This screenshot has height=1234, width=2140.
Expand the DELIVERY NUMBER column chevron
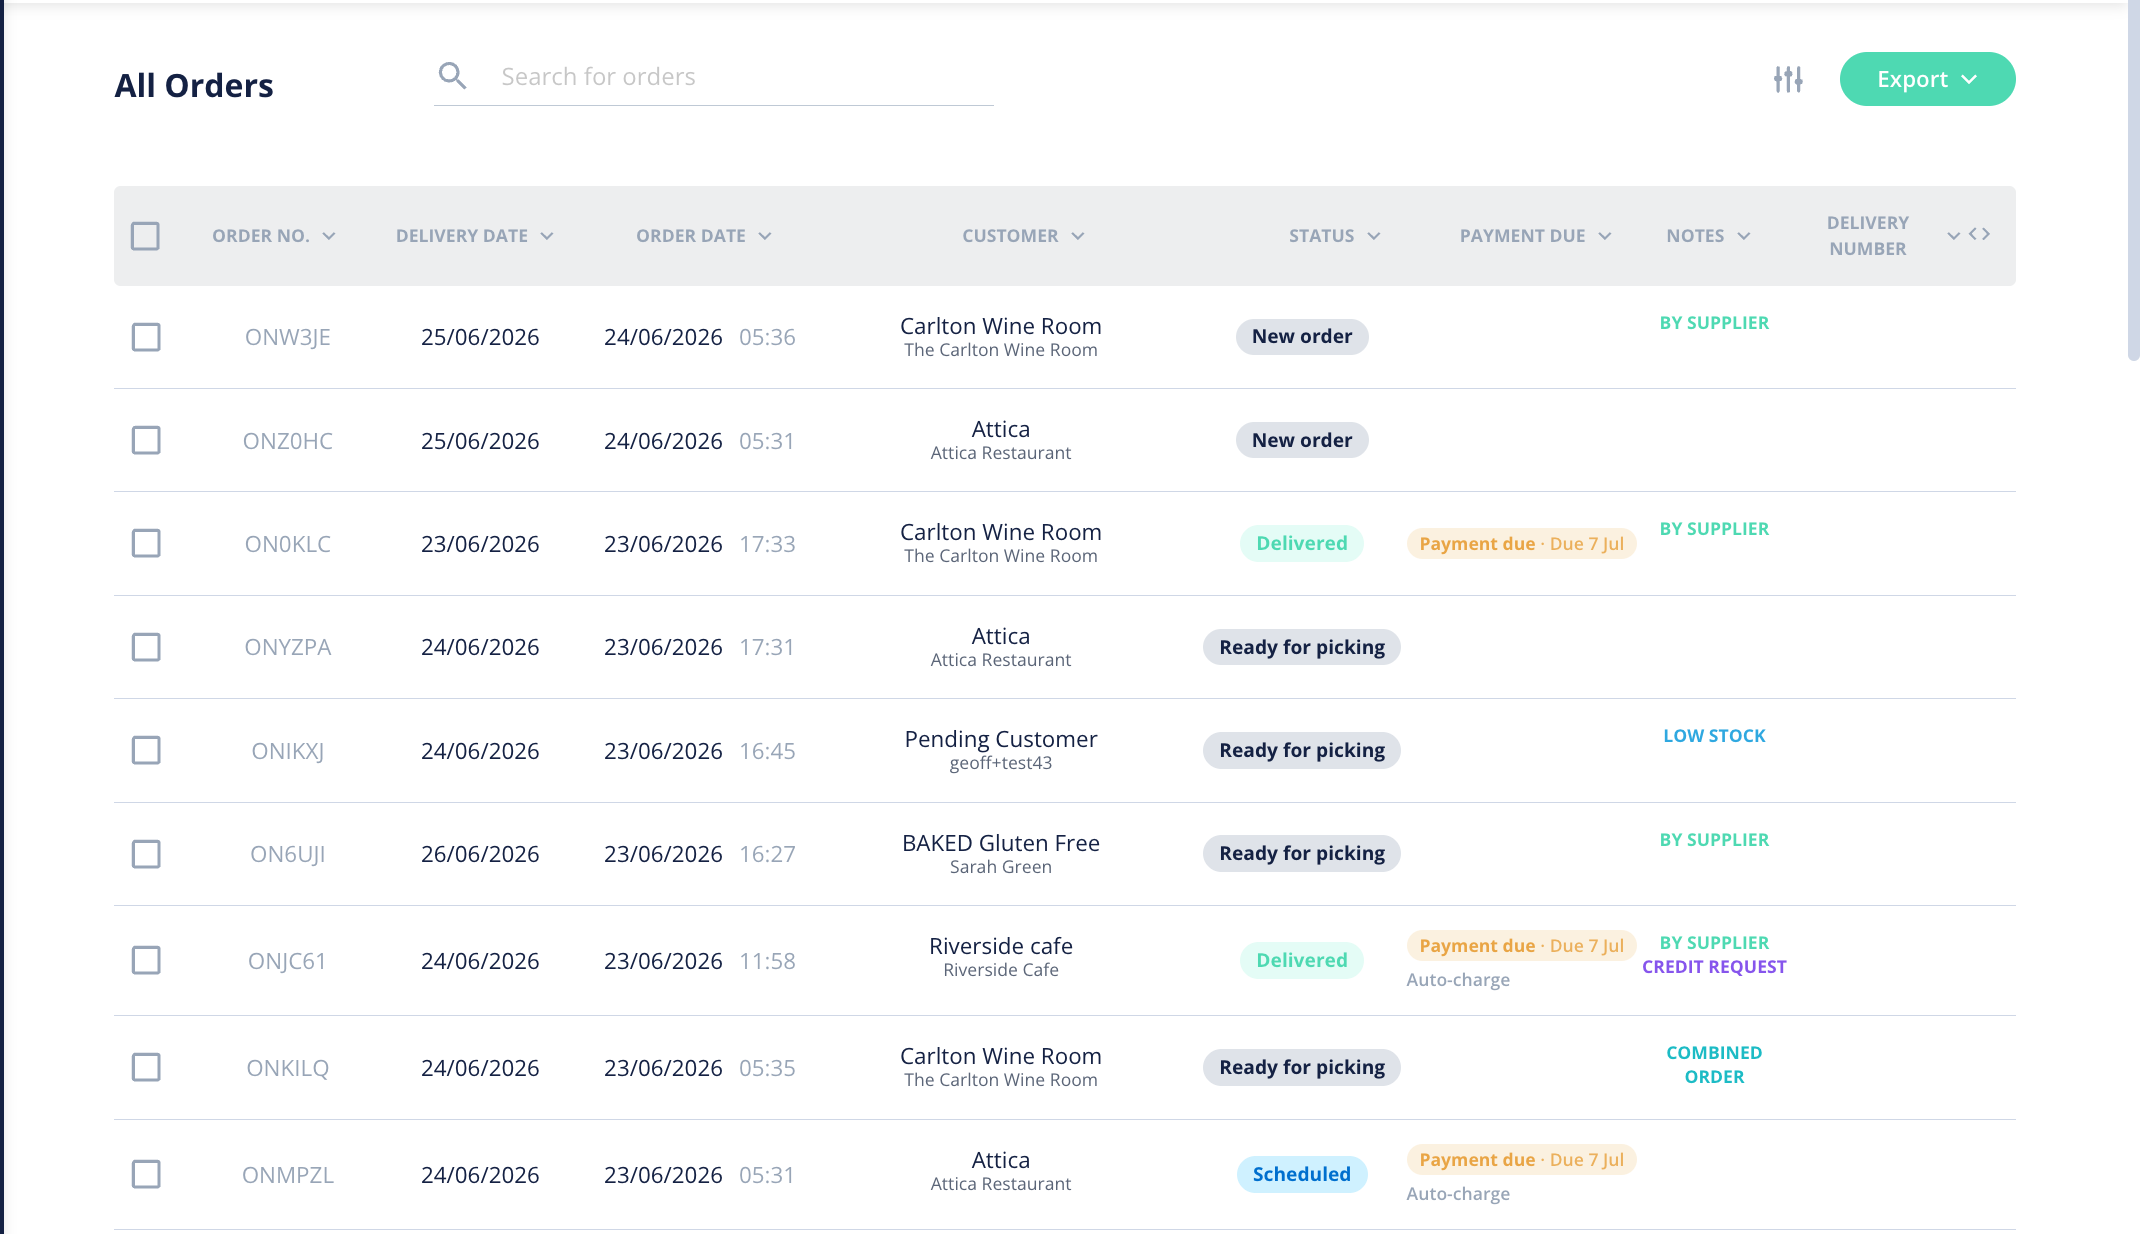(x=1953, y=236)
